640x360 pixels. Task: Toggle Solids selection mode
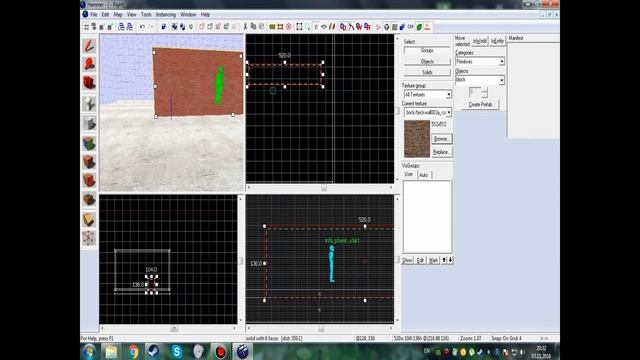(427, 72)
